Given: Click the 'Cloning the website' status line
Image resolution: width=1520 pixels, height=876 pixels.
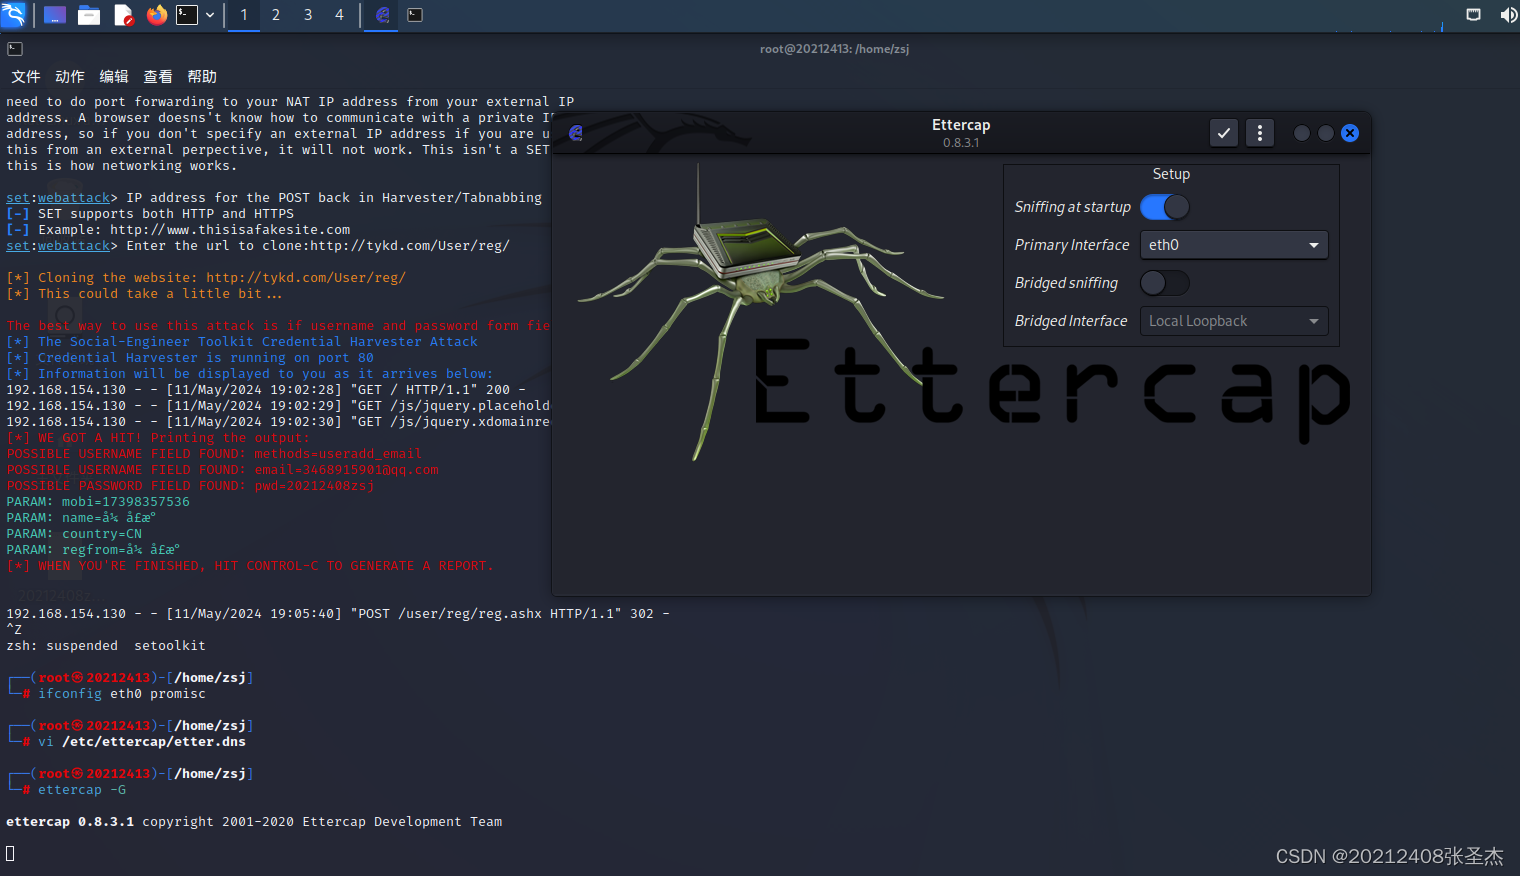Looking at the screenshot, I should click(206, 278).
